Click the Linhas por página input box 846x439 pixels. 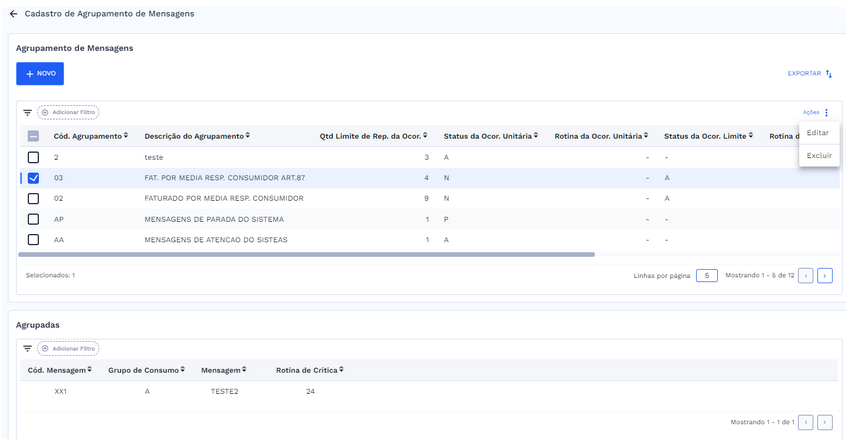coord(706,275)
